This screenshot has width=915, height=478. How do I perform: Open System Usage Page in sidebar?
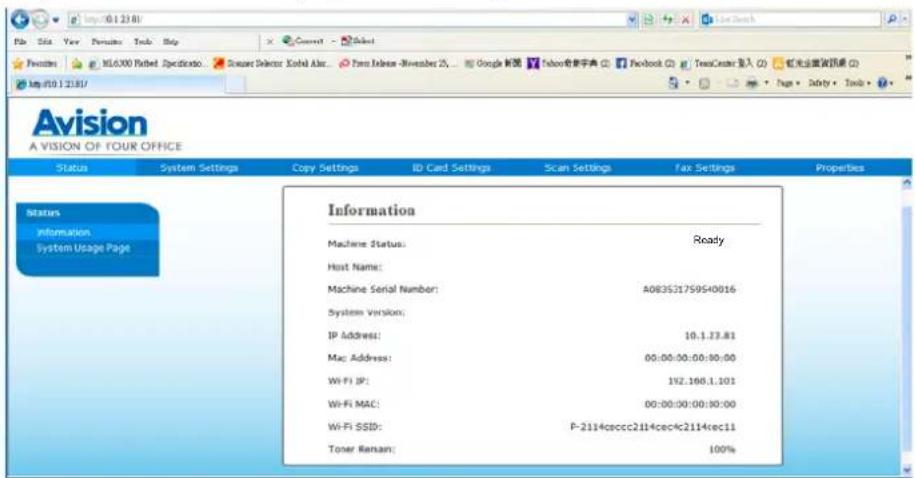pos(83,248)
